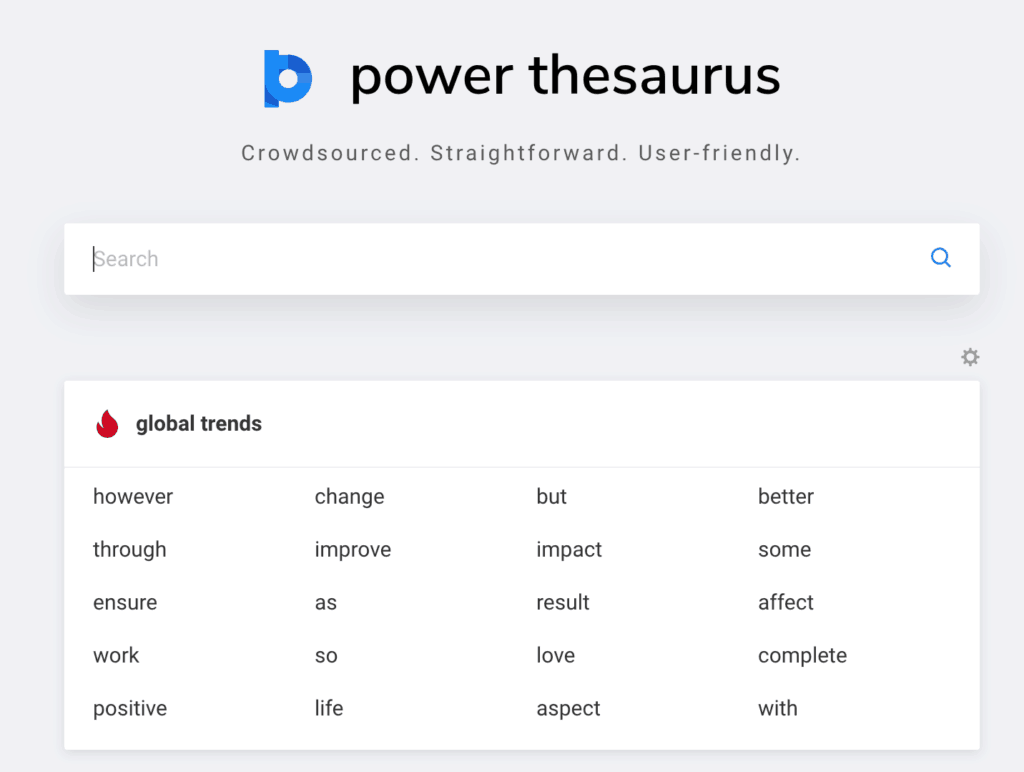This screenshot has height=772, width=1024.
Task: Click inside the Search input box
Action: point(400,258)
